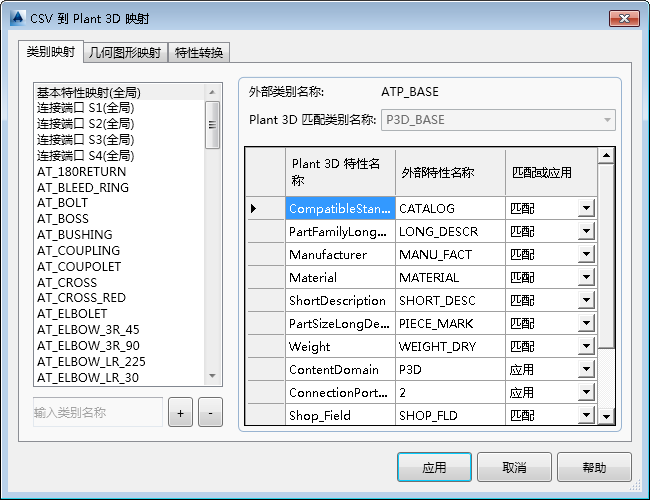Click the 匹配或应用 column header
This screenshot has width=650, height=500.
click(551, 172)
